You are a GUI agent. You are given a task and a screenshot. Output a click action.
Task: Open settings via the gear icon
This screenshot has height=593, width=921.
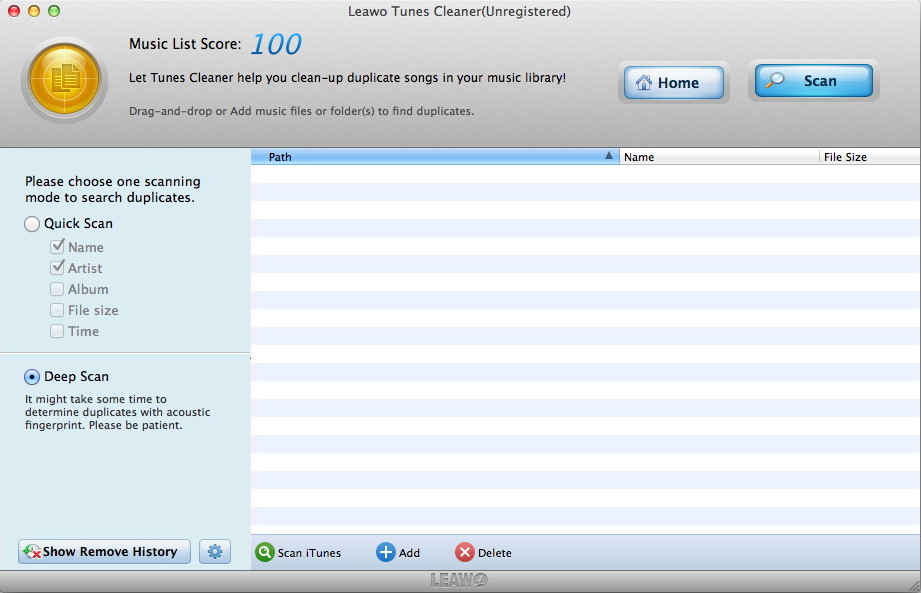tap(215, 552)
